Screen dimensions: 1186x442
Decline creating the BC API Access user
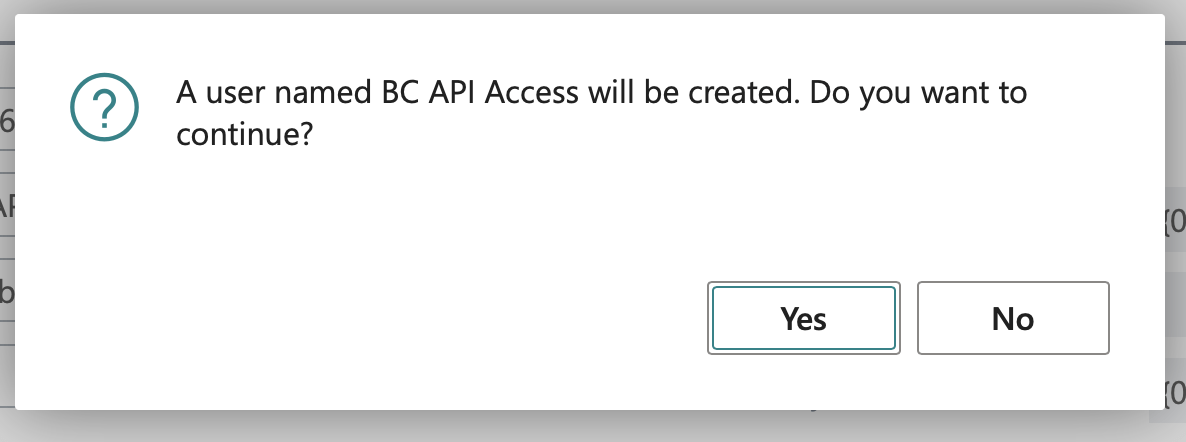tap(1012, 318)
